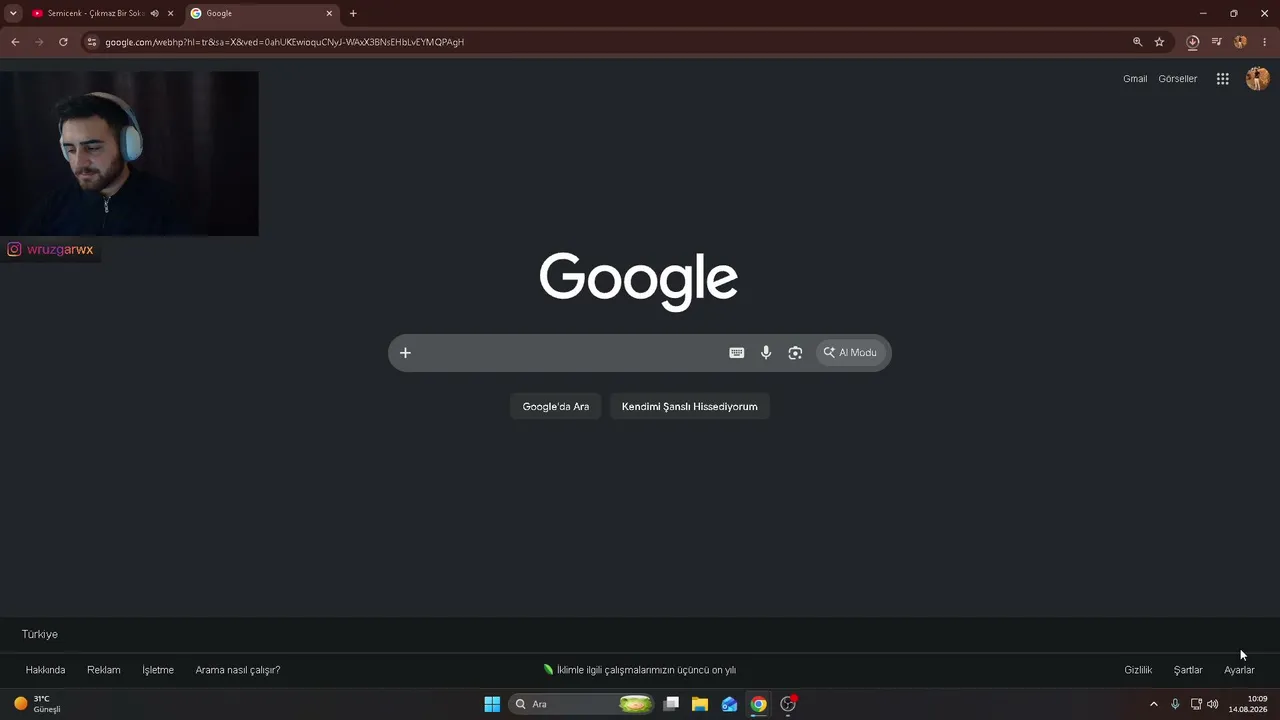Open the İşletme footer link

[x=158, y=670]
